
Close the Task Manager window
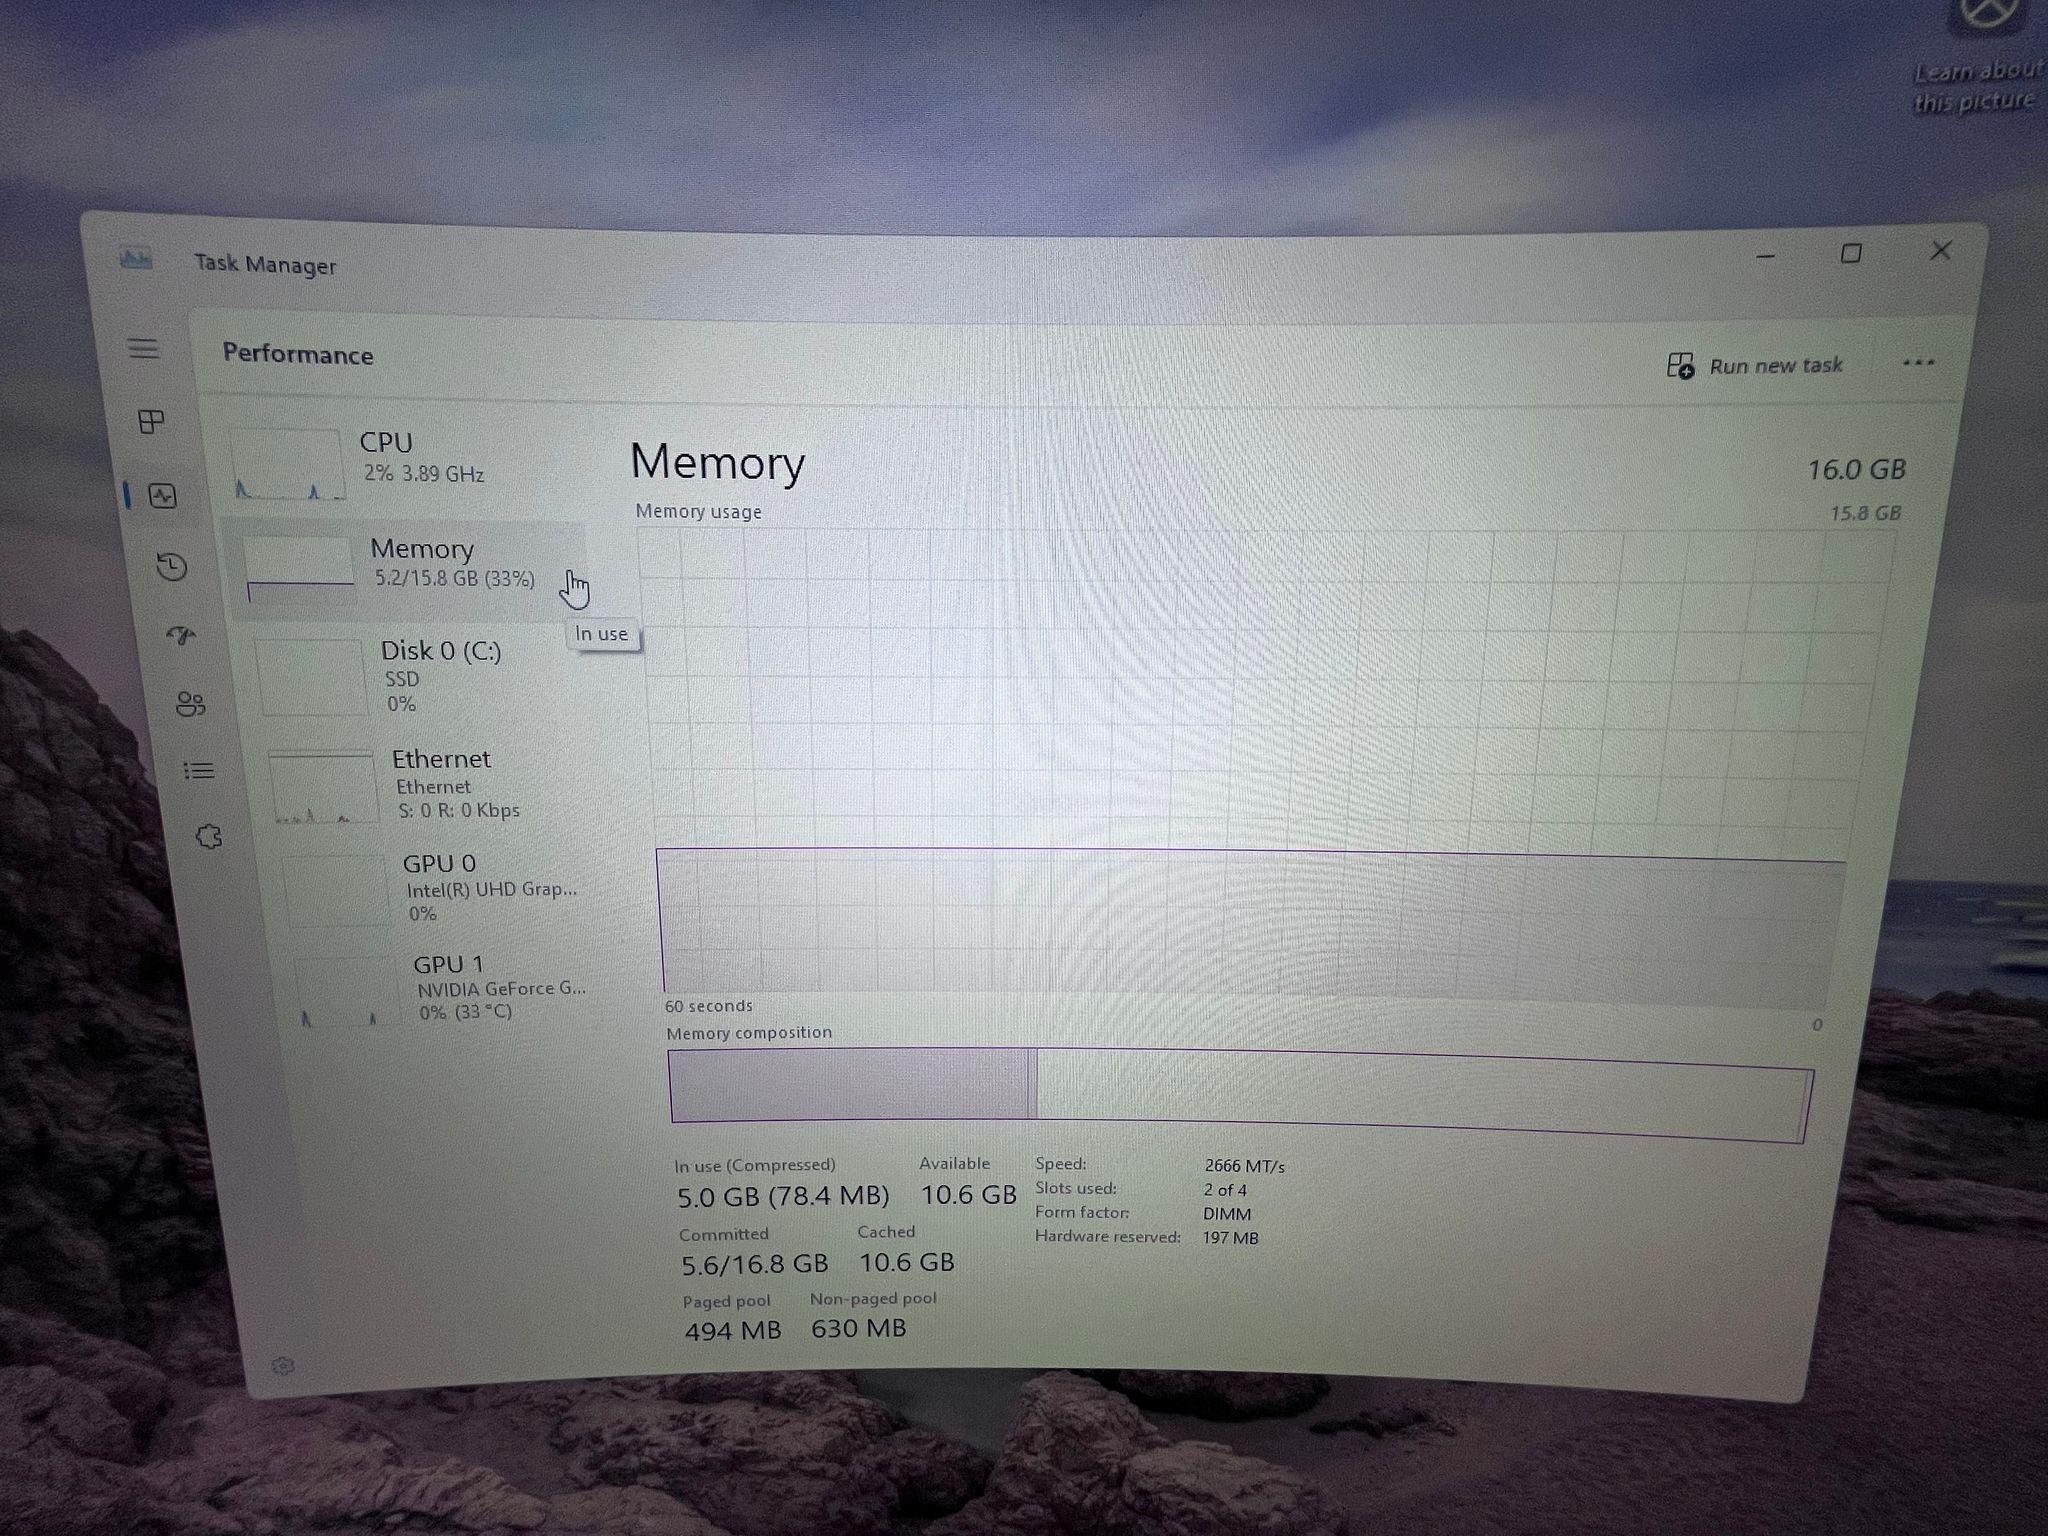[1941, 250]
